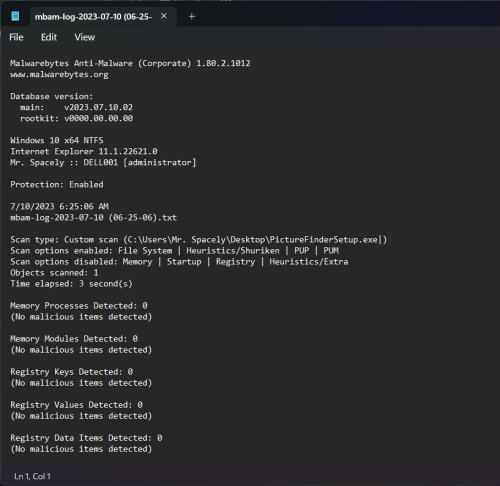Click the 'Objects scanned: 1' line
500x486 pixels.
[54, 273]
